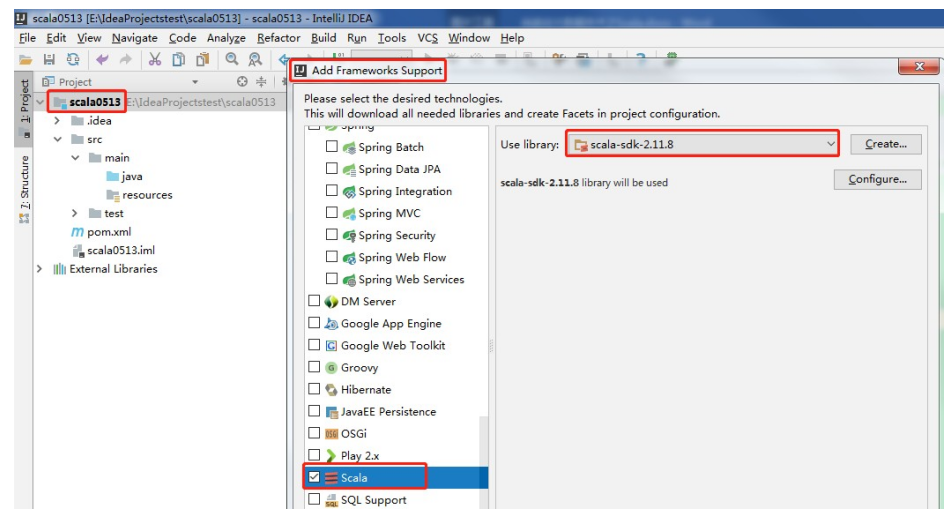Viewport: 950px width, 517px height.
Task: Open the Help menu
Action: (512, 38)
